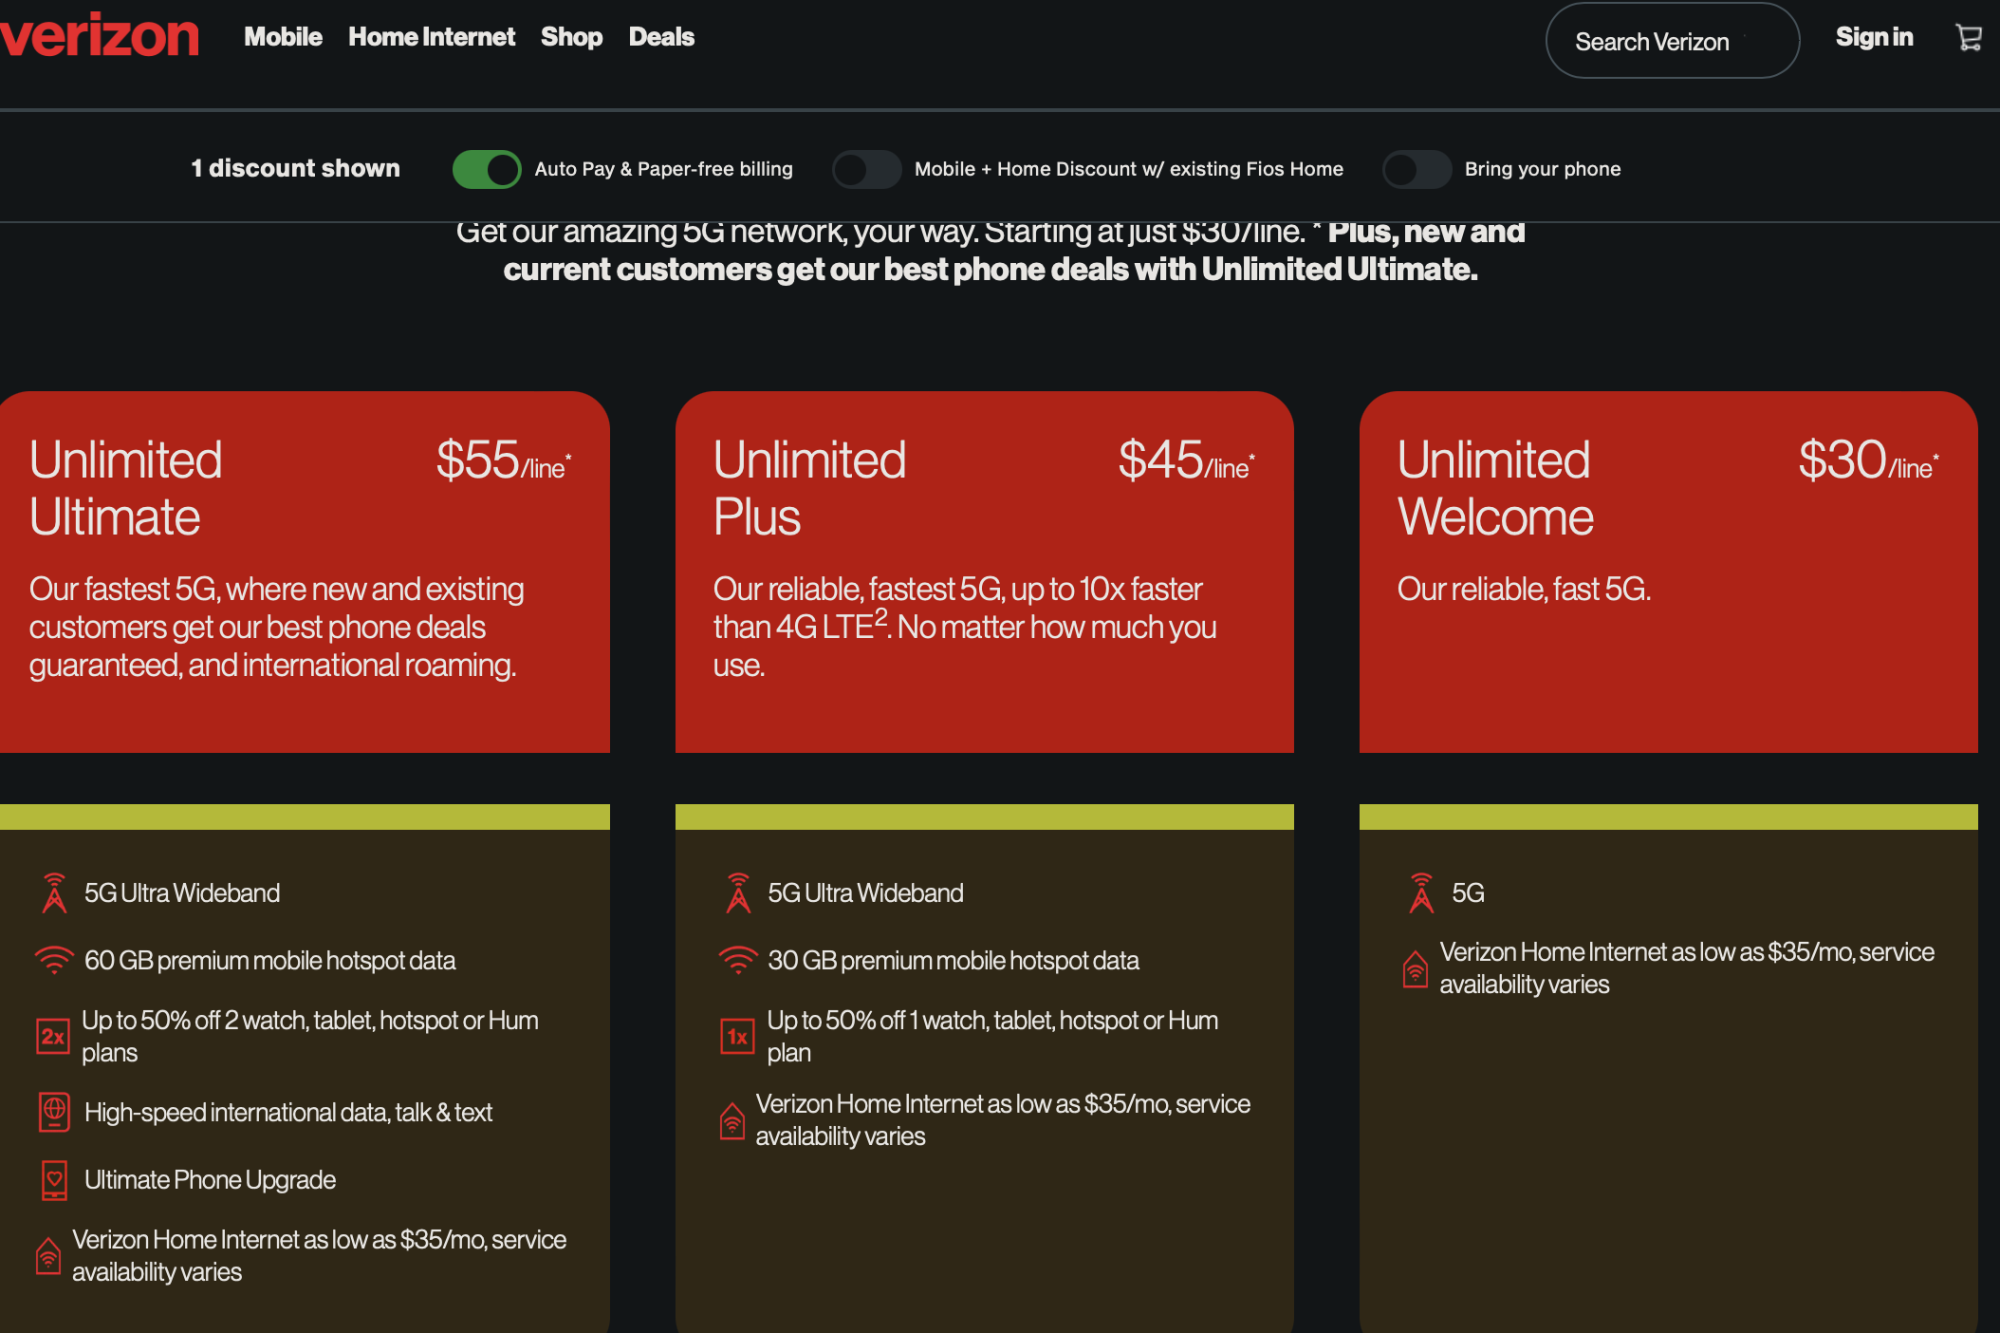The image size is (2000, 1333).
Task: Open the Home Internet menu
Action: [432, 37]
